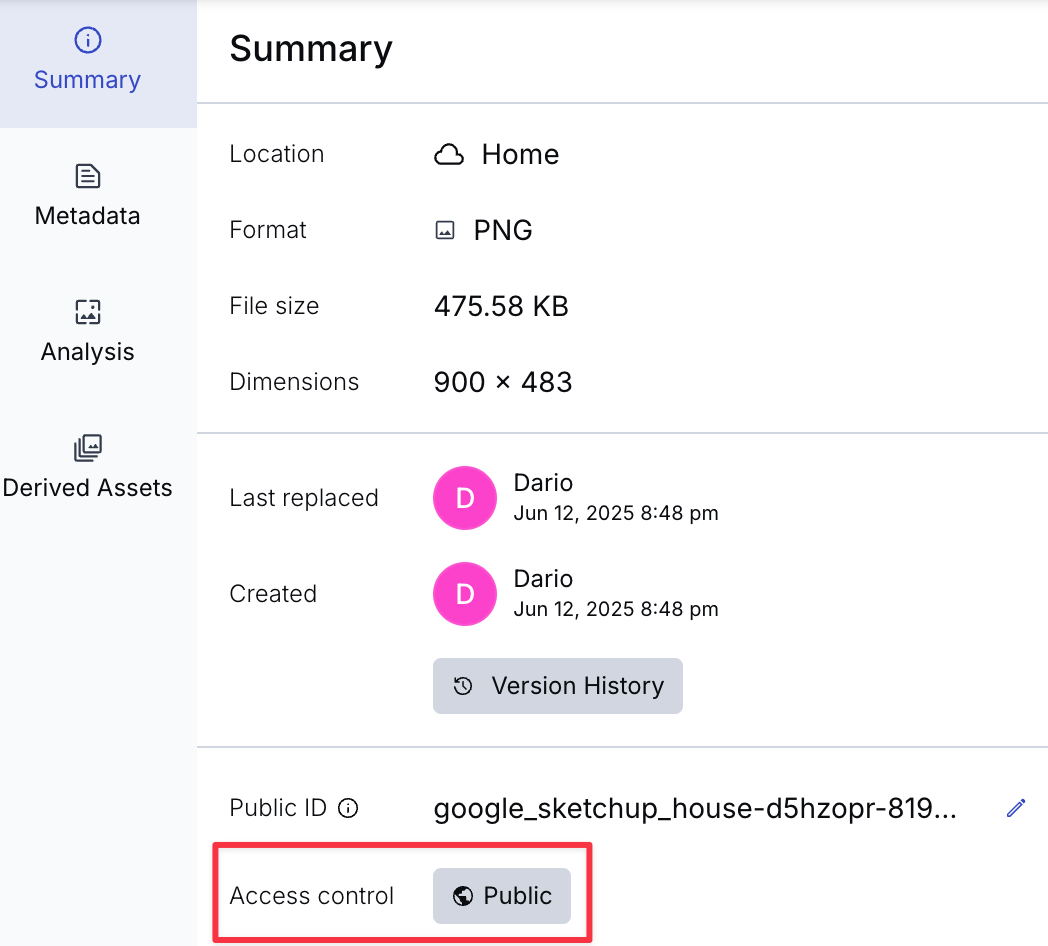Click the timestamp in the Created row
Viewport: 1048px width, 946px height.
(615, 609)
